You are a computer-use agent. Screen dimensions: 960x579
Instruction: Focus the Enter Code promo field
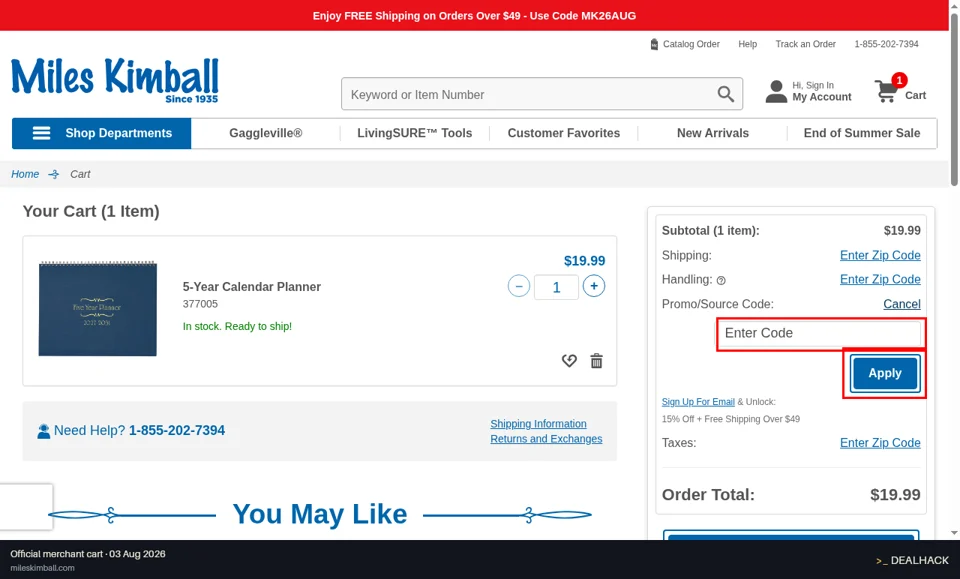click(821, 334)
